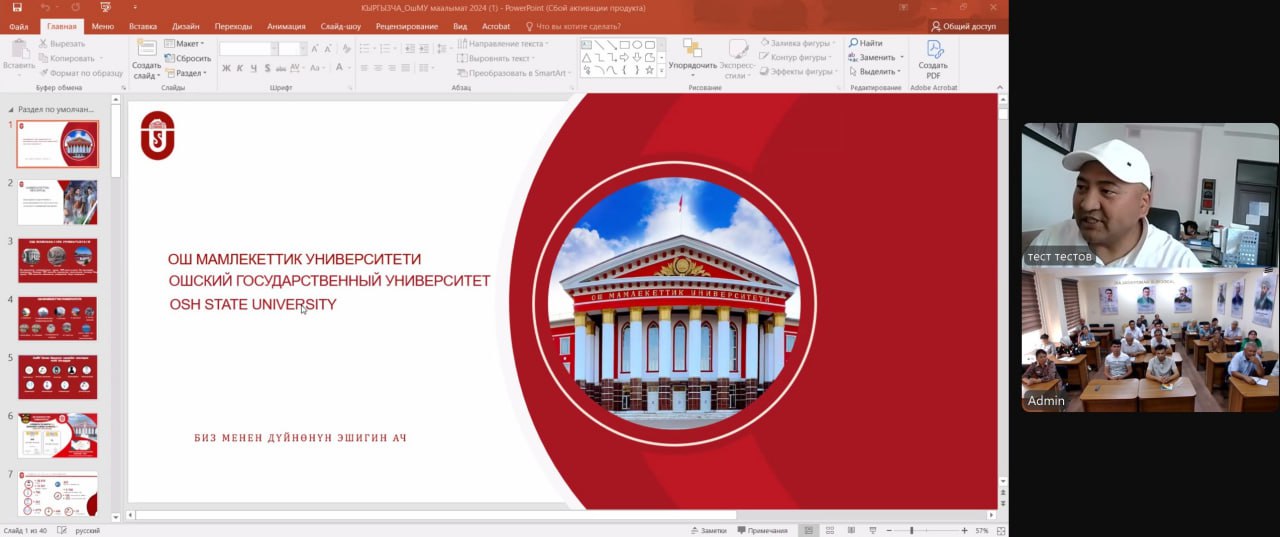This screenshot has height=537, width=1280.
Task: Expand Shape Outline (Контур фигуры) dropdown
Action: pyautogui.click(x=795, y=58)
